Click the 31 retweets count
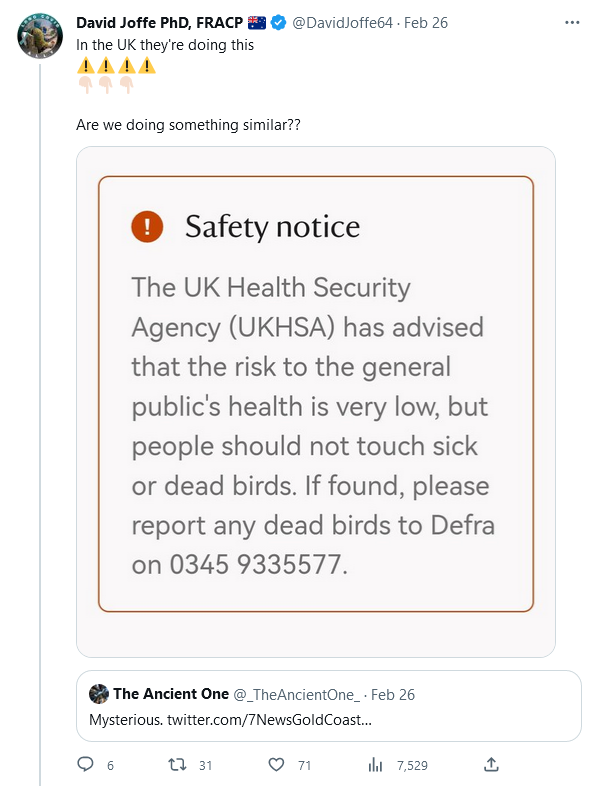The image size is (598, 786). tap(206, 765)
